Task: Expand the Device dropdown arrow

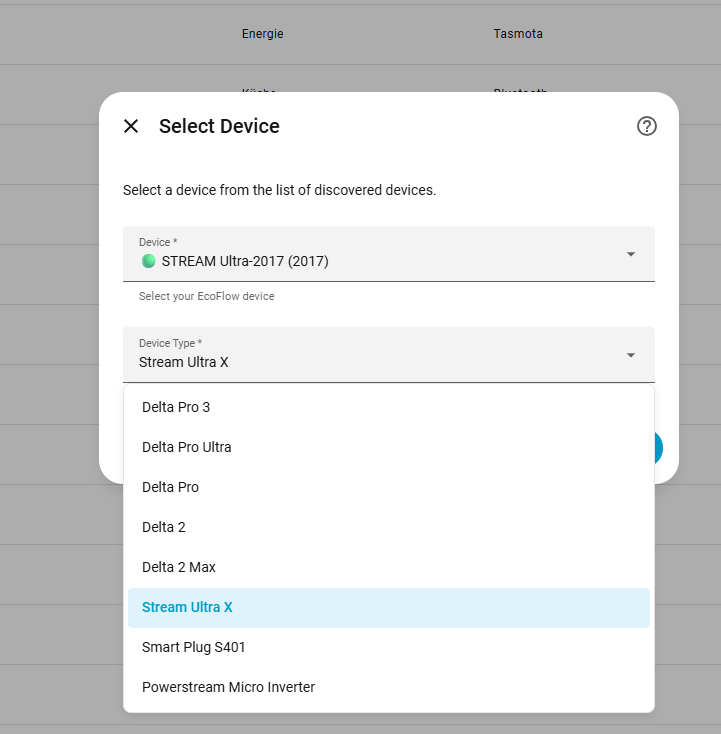Action: click(631, 254)
